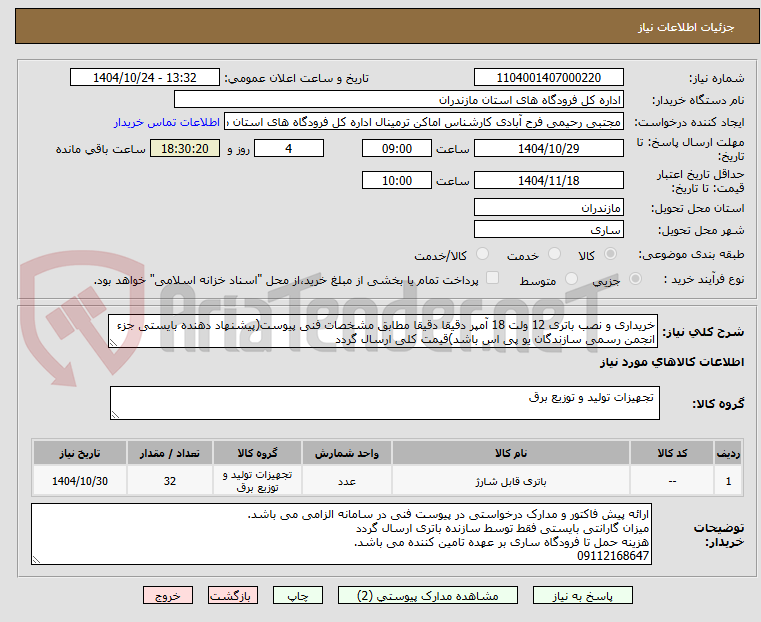Click the شماره نیاز field 1104001407000220
This screenshot has height=622, width=761.
coord(548,78)
